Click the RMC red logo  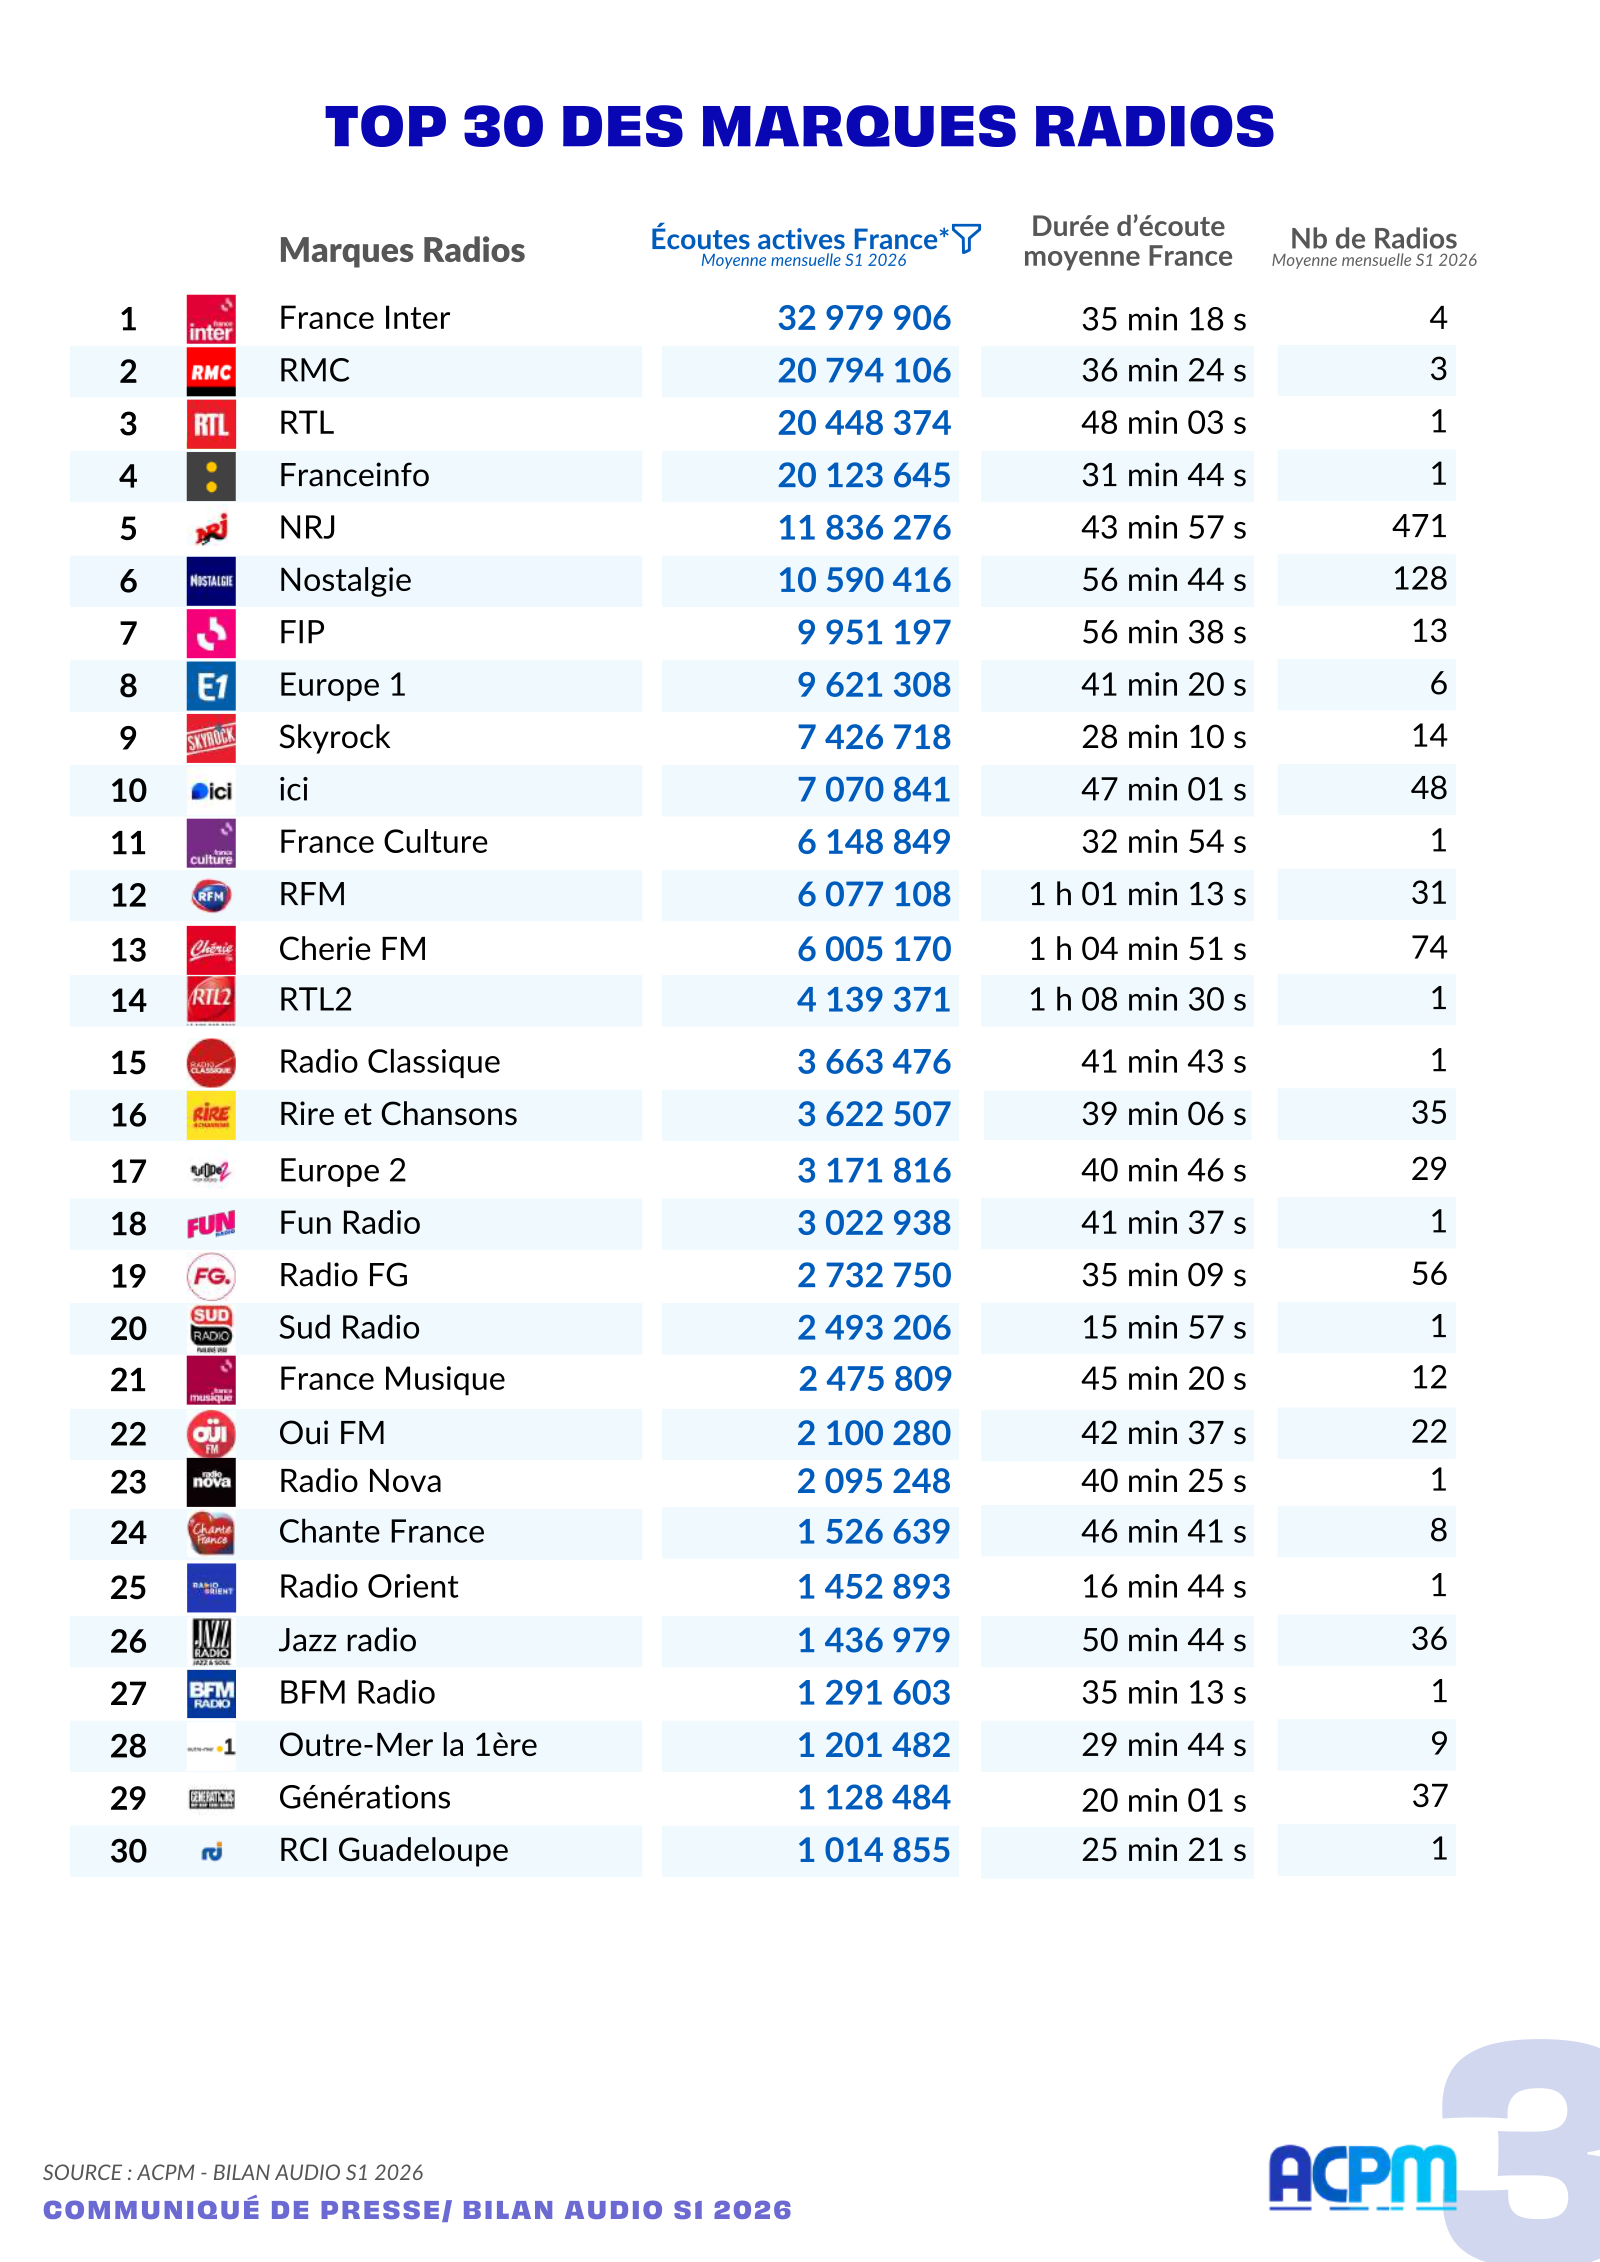click(x=211, y=372)
